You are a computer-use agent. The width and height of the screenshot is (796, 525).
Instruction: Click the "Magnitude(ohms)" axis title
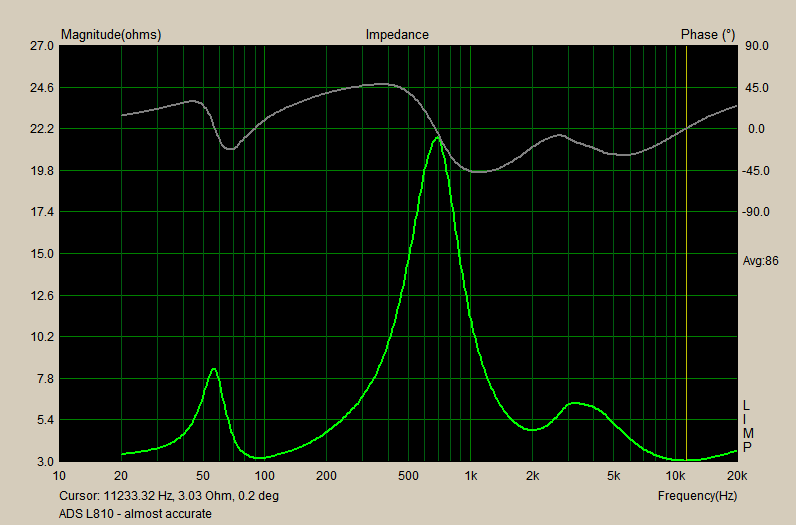(111, 35)
